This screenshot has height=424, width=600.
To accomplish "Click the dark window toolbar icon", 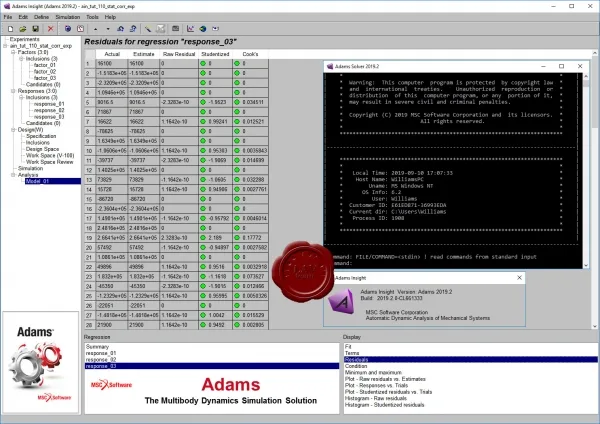I will (x=175, y=29).
